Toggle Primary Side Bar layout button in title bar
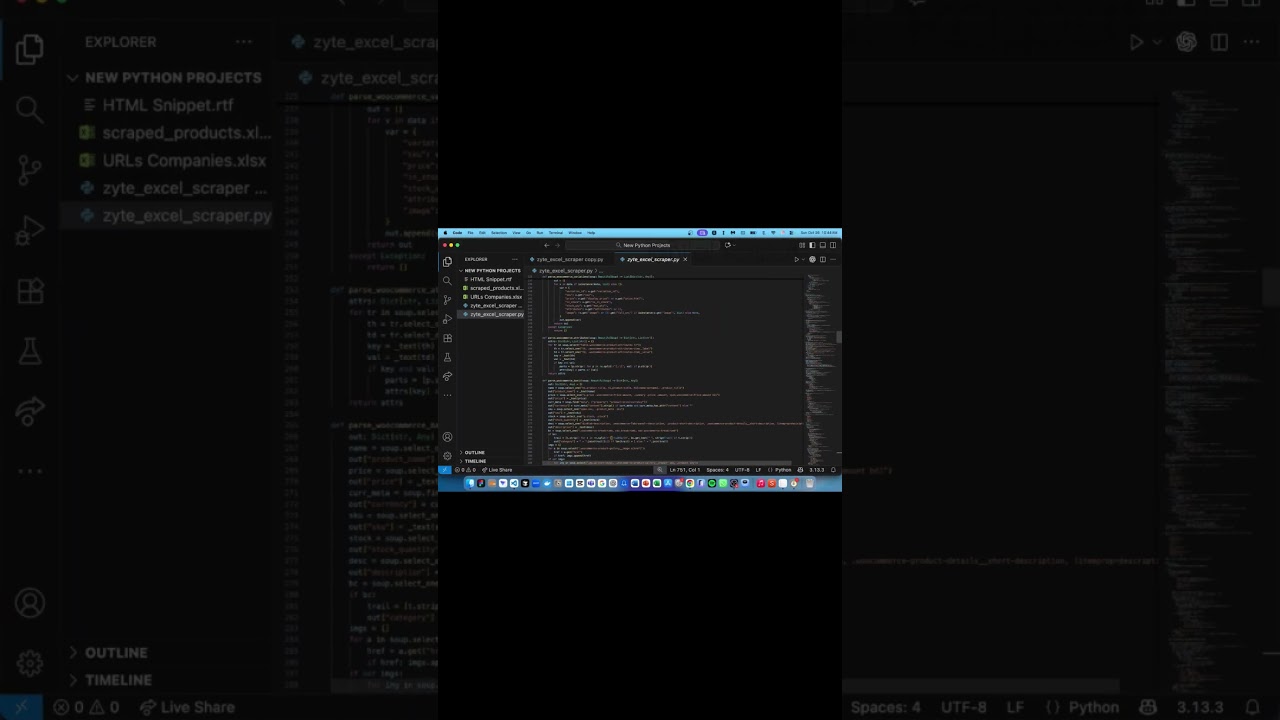1280x720 pixels. point(811,245)
